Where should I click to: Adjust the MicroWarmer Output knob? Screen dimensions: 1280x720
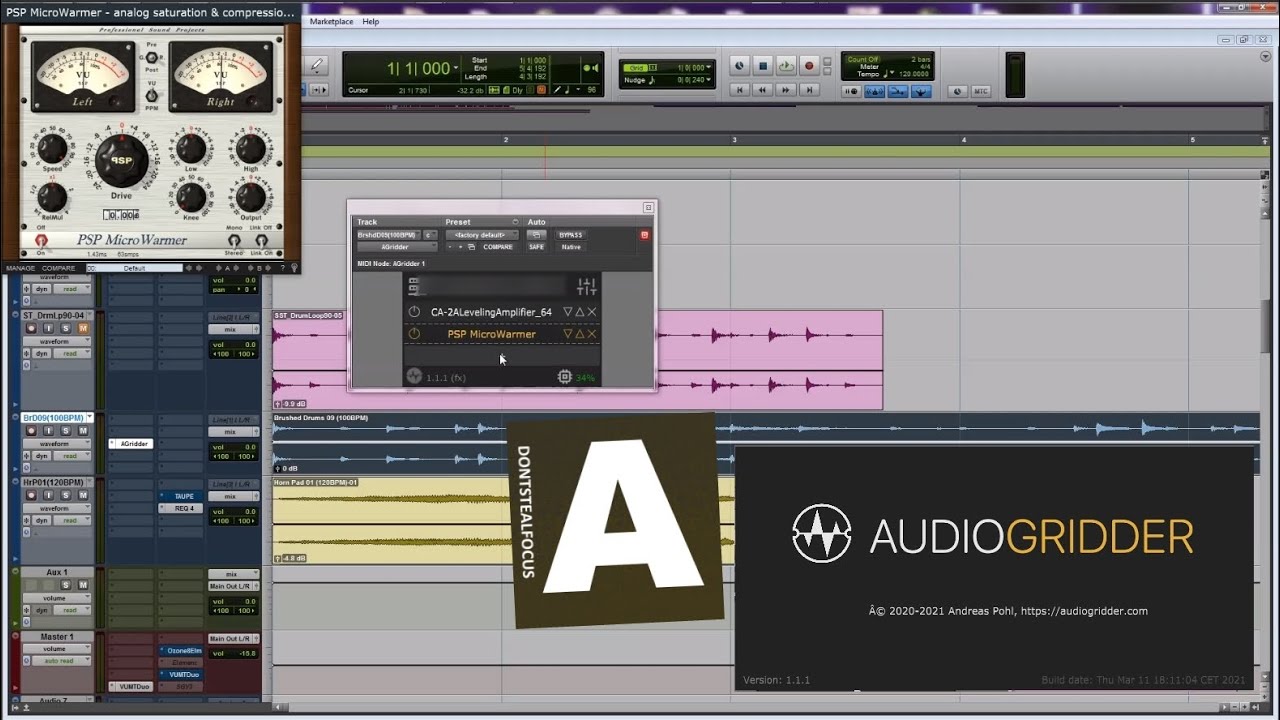point(250,196)
